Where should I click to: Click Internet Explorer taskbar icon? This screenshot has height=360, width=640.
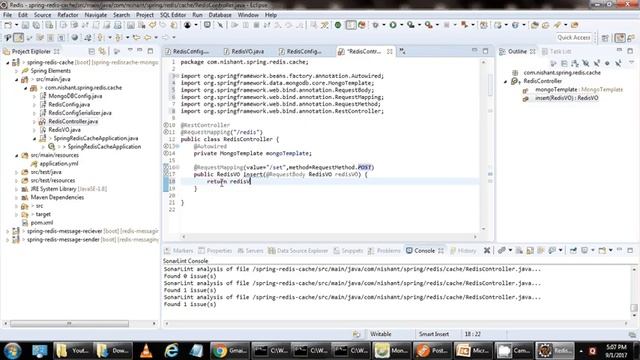point(171,351)
